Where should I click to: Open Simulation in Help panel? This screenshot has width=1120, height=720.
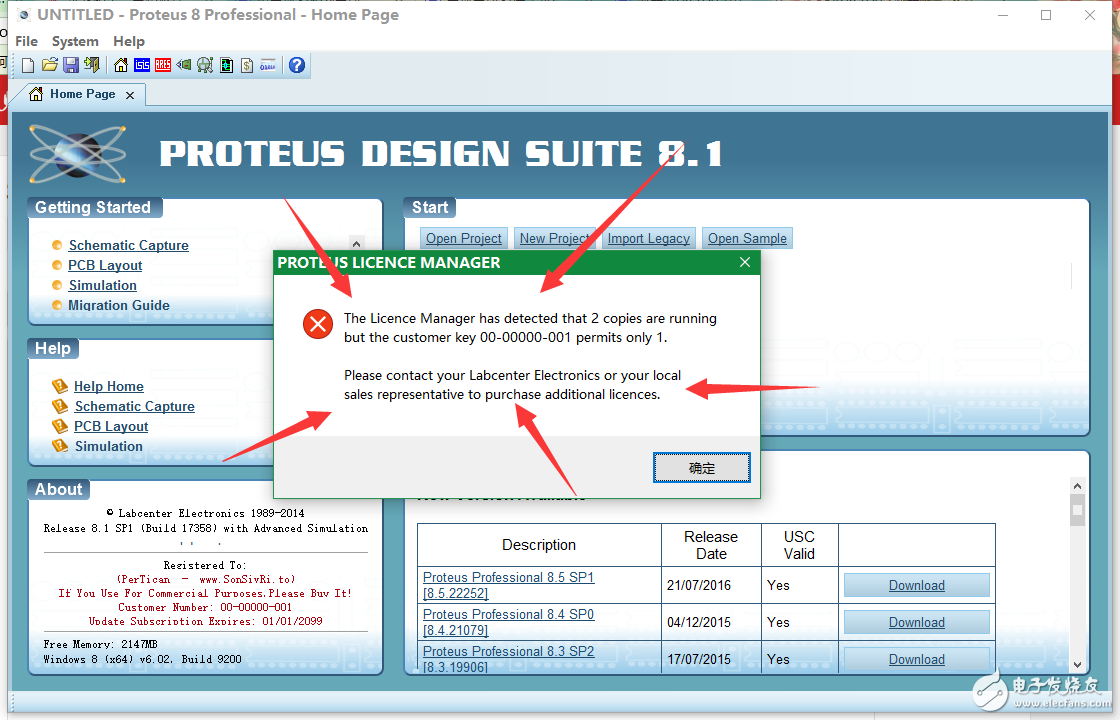[x=109, y=446]
